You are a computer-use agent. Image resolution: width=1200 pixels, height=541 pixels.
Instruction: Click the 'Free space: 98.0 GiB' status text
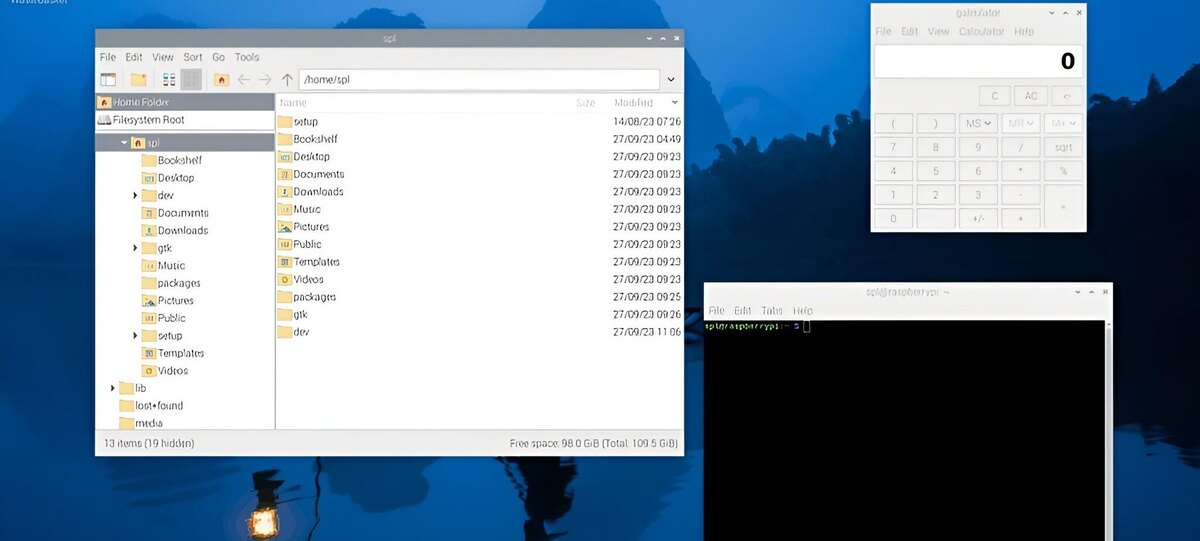(x=555, y=443)
